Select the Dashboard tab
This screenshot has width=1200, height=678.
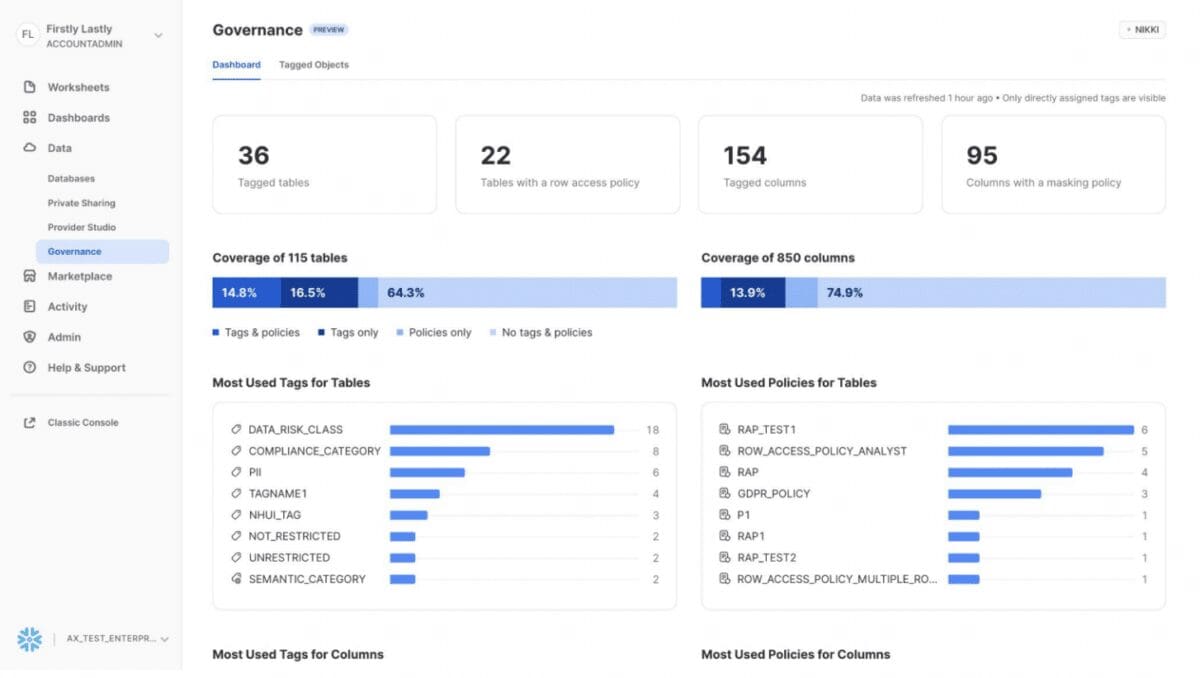point(236,64)
